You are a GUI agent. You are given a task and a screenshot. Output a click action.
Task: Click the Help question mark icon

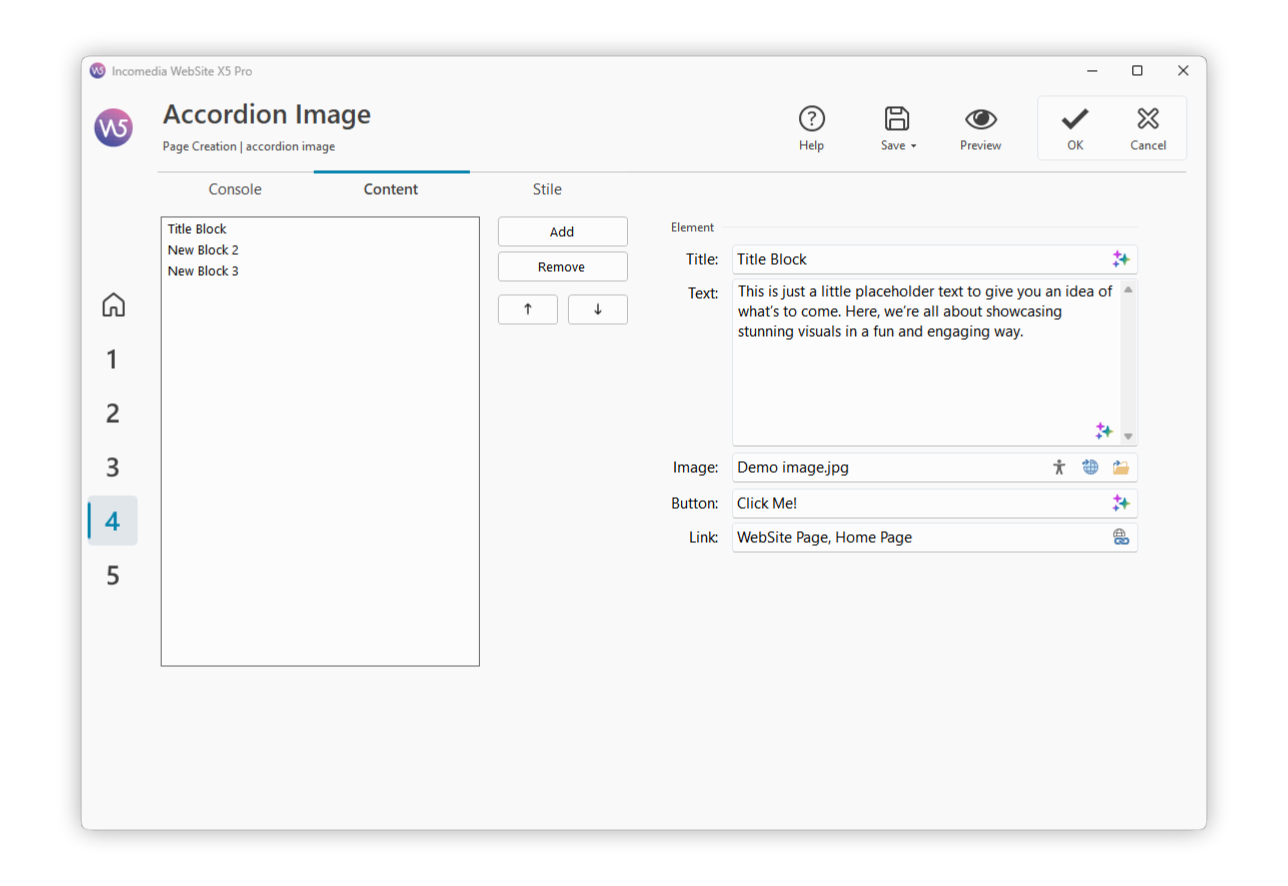(x=811, y=119)
